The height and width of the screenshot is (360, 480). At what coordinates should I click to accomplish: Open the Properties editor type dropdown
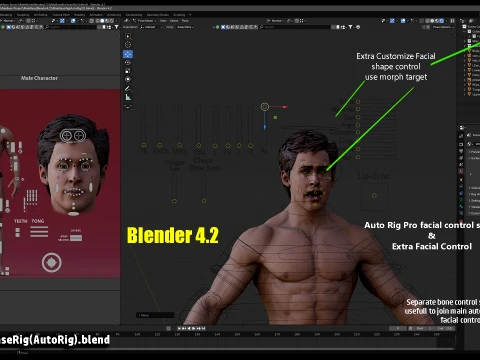pos(462,128)
